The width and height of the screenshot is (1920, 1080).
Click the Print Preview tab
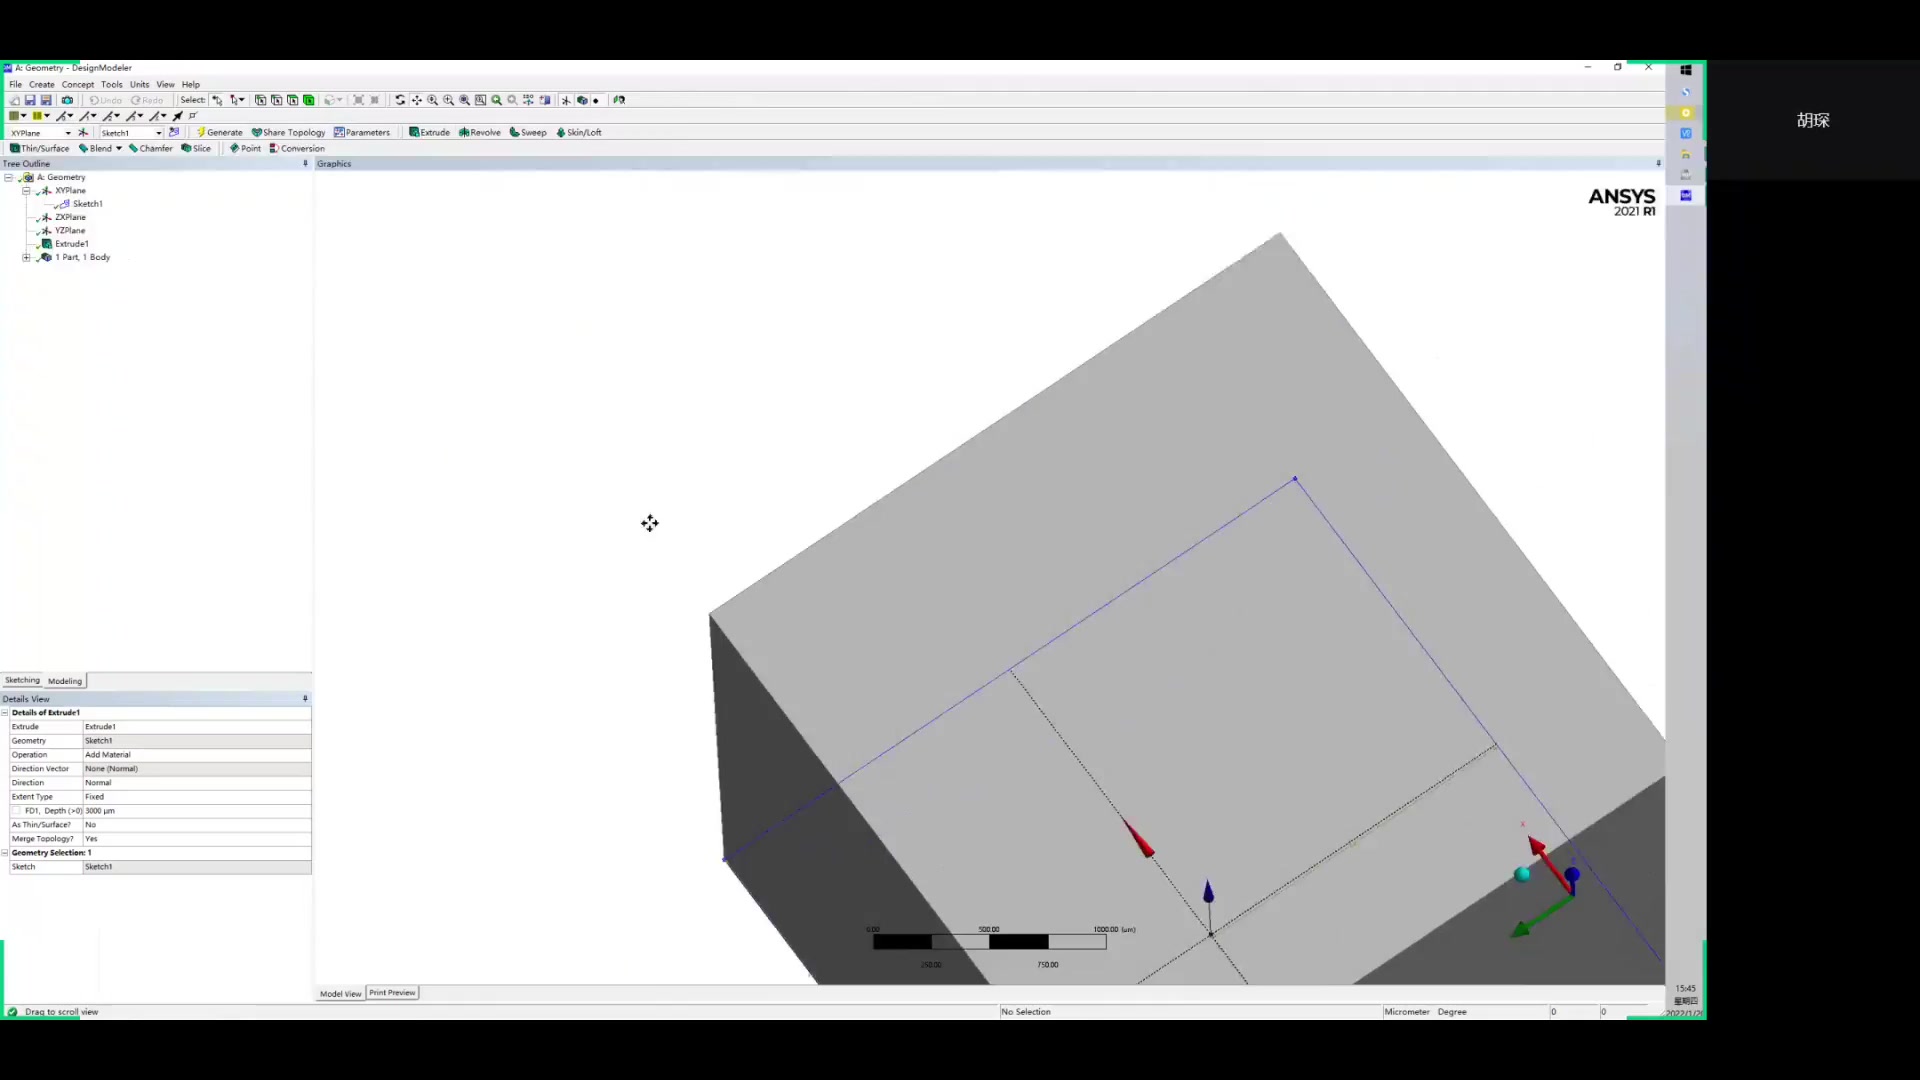[x=392, y=992]
